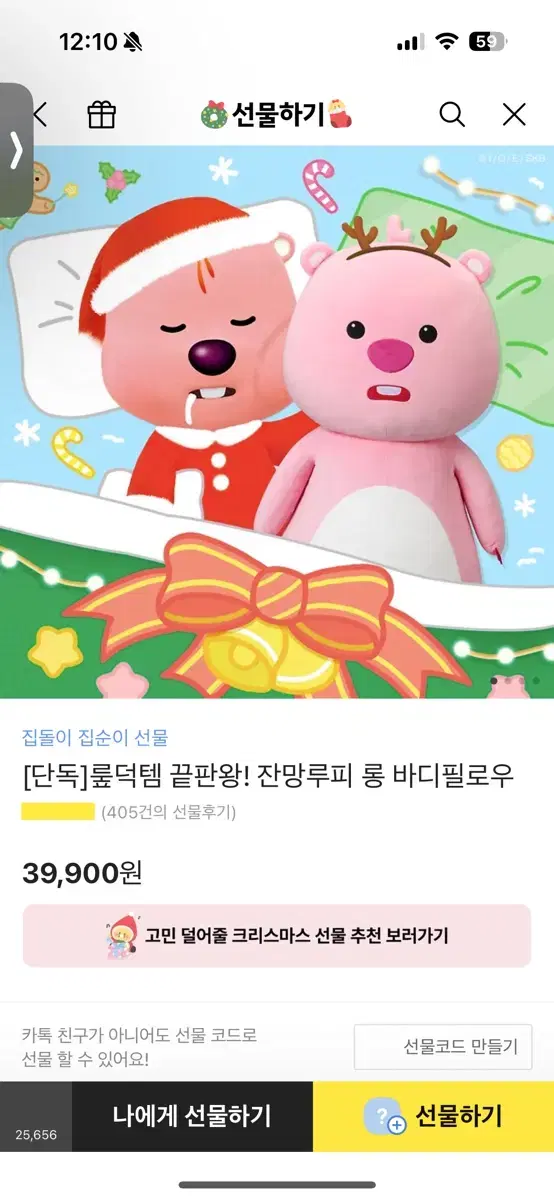The height and width of the screenshot is (1200, 554).
Task: Expand the gray side handle chevron
Action: point(16,151)
